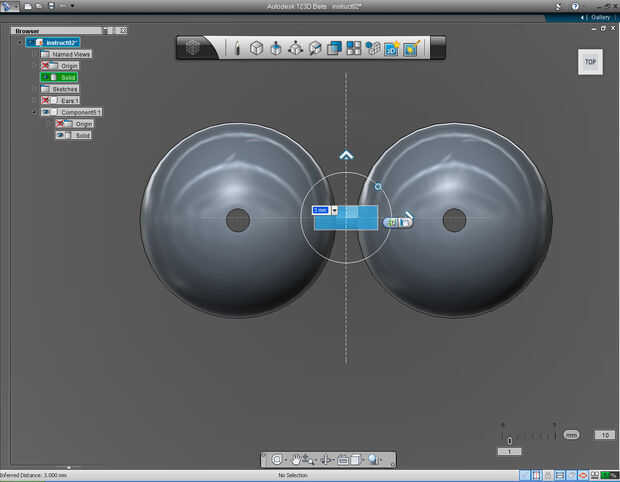
Task: Click the Browser panel pin icon
Action: (x=106, y=30)
